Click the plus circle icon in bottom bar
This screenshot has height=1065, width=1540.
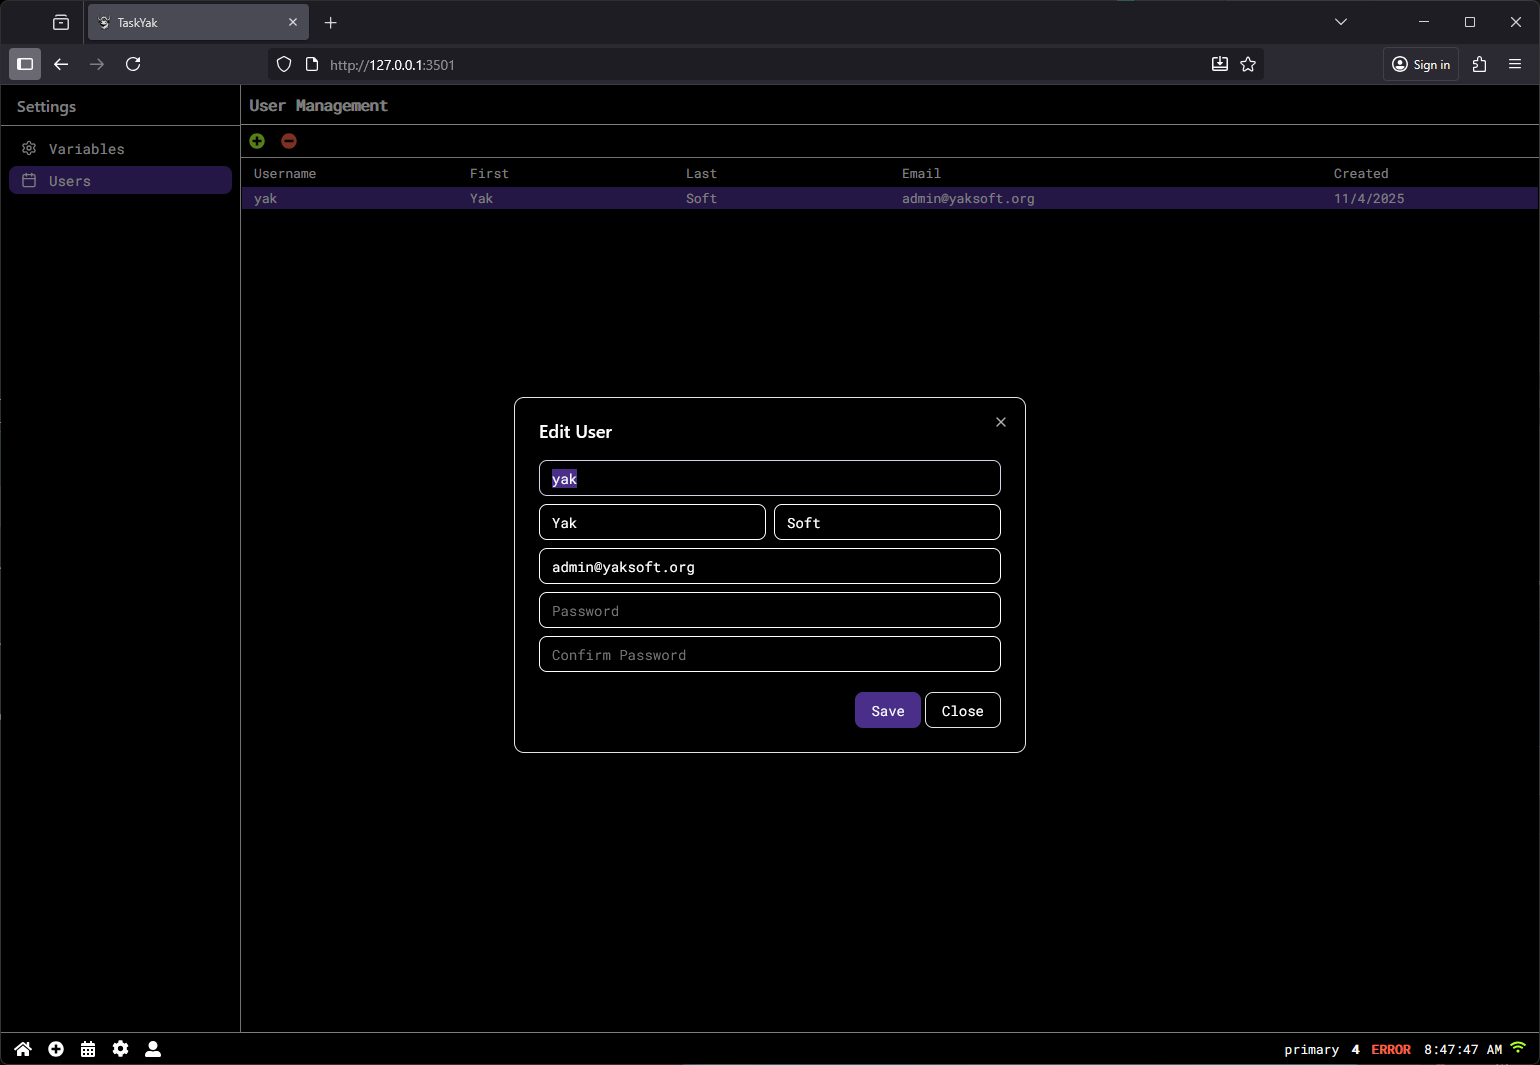tap(56, 1049)
